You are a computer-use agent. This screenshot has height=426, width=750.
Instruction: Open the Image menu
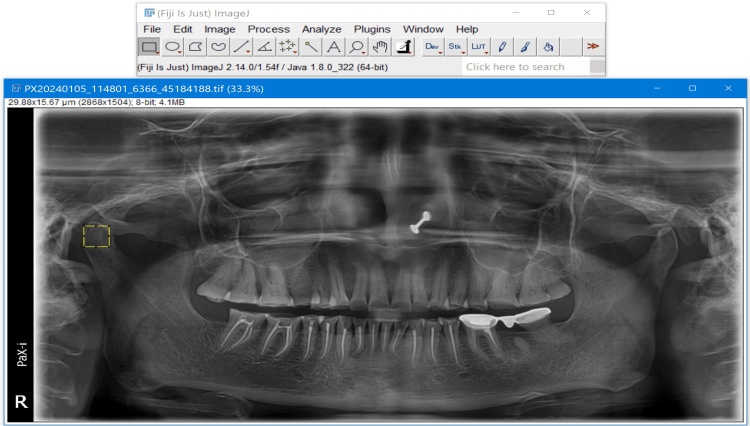pos(220,29)
